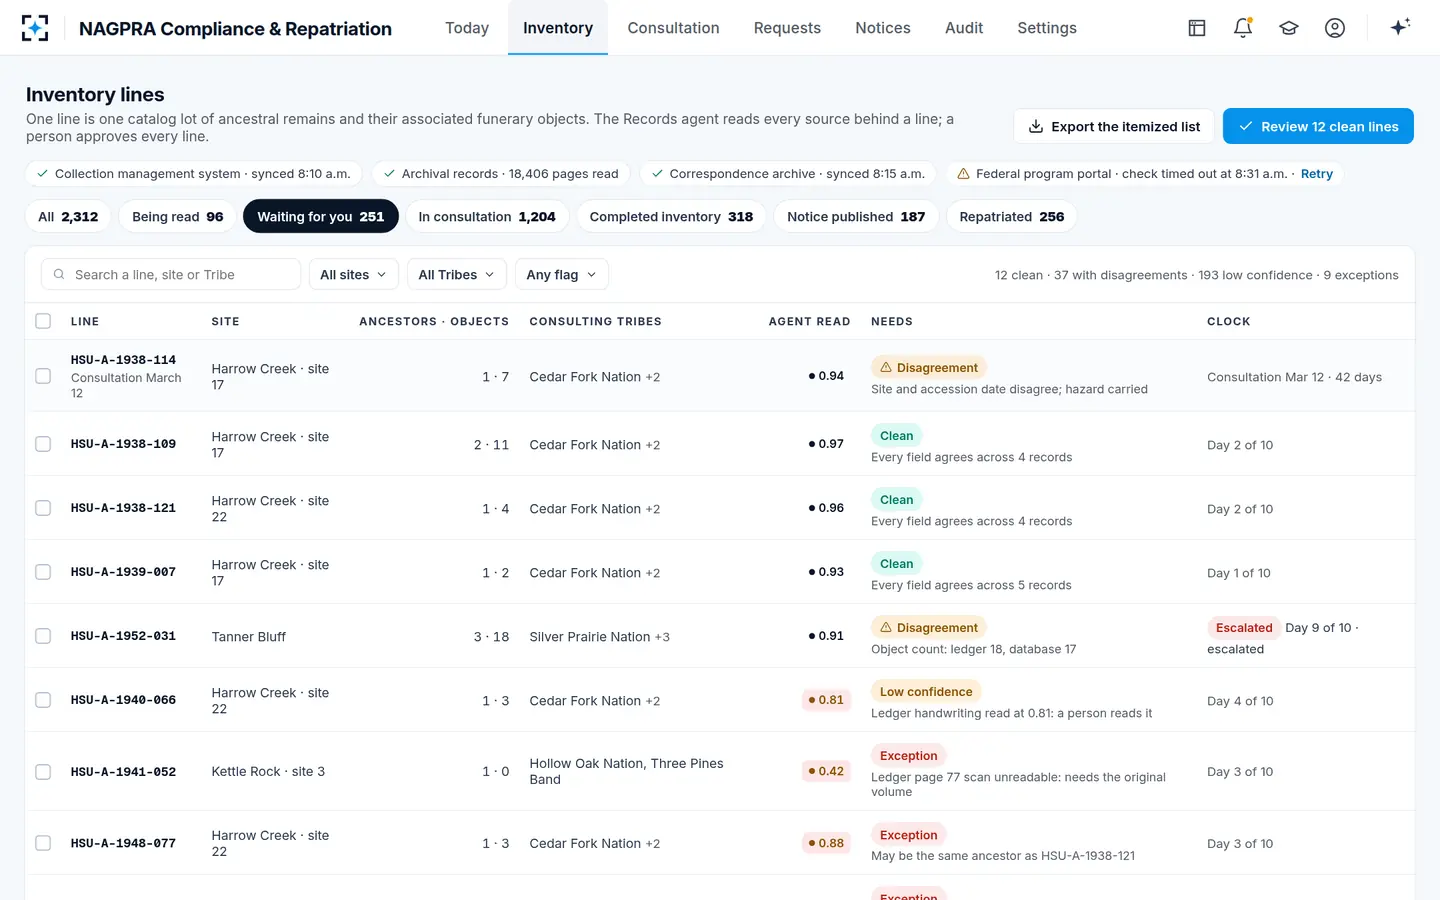Viewport: 1440px width, 900px height.
Task: Check the row HSU-A-1938-121 checkbox
Action: click(43, 508)
